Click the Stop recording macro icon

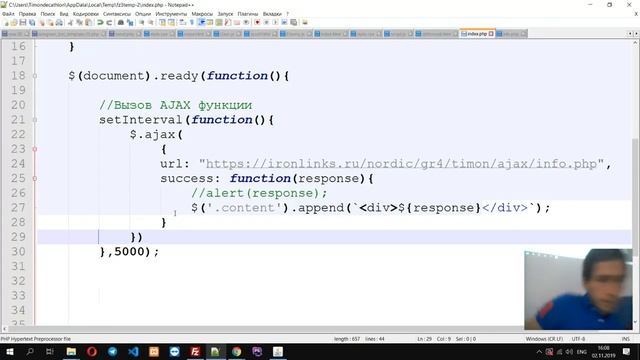coord(266,22)
